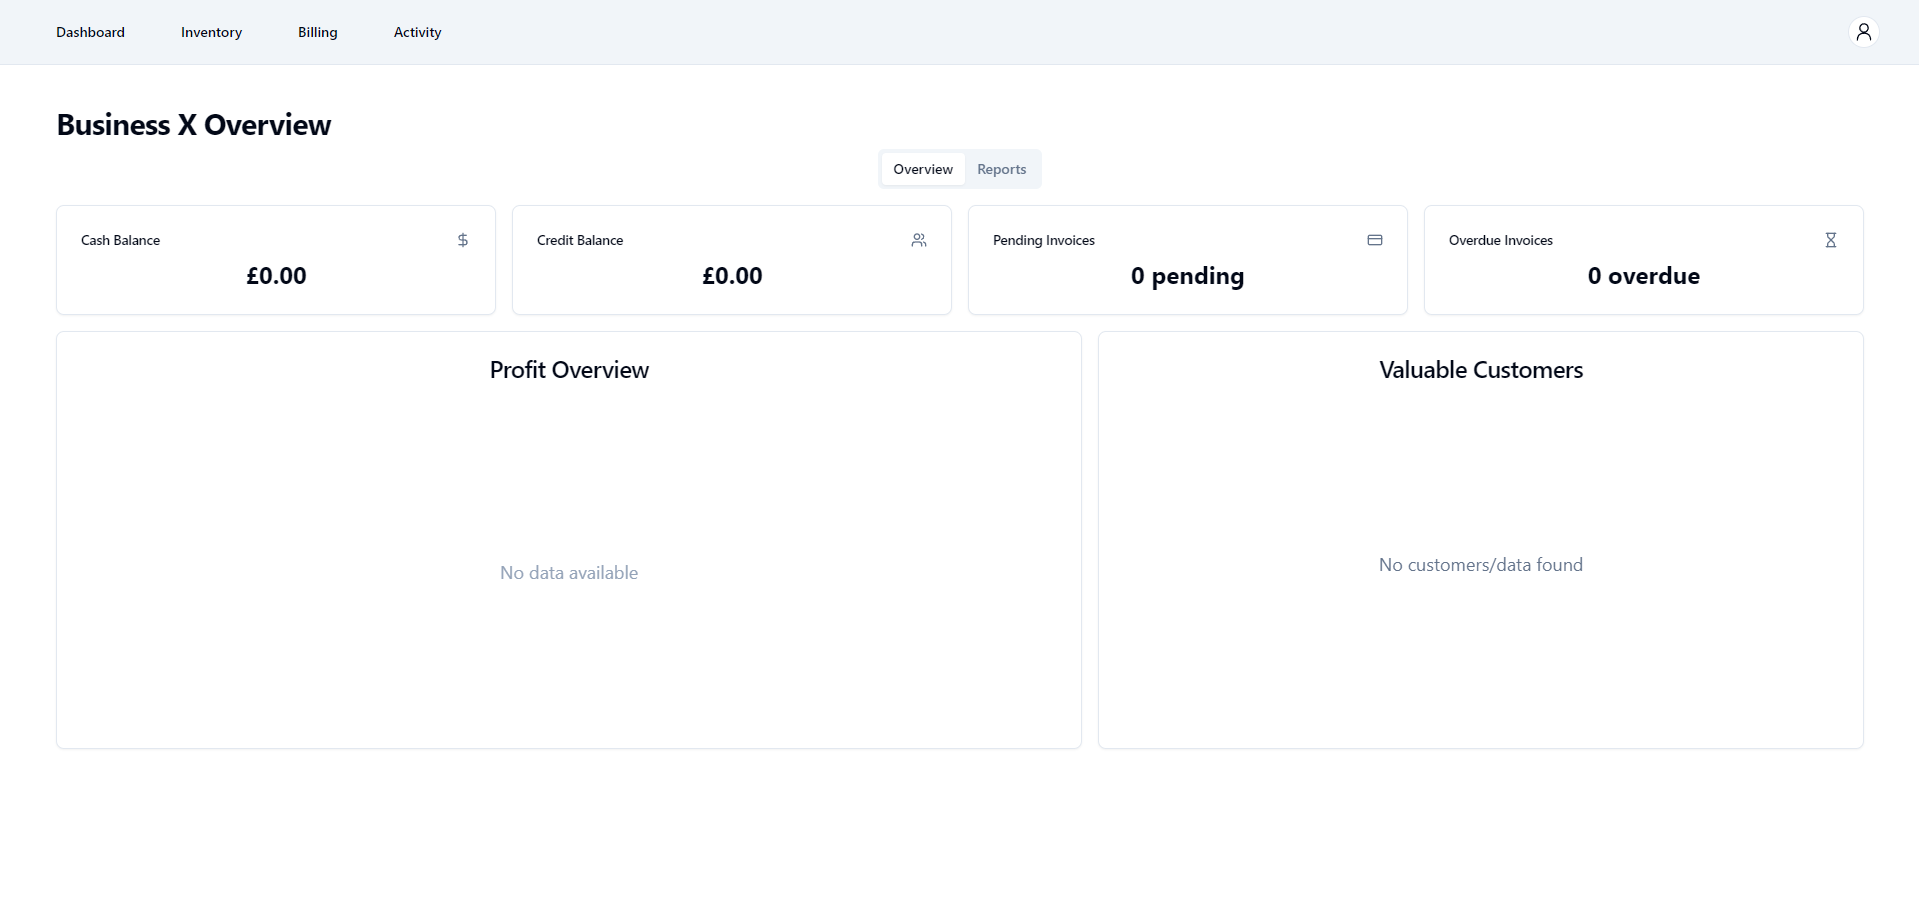Screen dimensions: 1919x910
Task: Click the Profit Overview heading
Action: click(x=569, y=370)
